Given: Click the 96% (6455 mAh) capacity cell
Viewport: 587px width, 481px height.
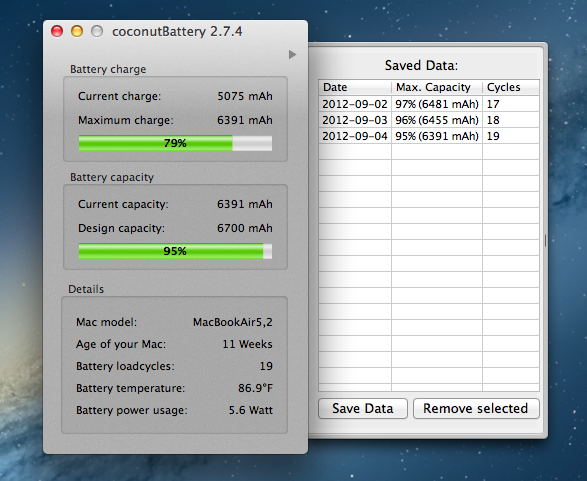Looking at the screenshot, I should pyautogui.click(x=437, y=120).
